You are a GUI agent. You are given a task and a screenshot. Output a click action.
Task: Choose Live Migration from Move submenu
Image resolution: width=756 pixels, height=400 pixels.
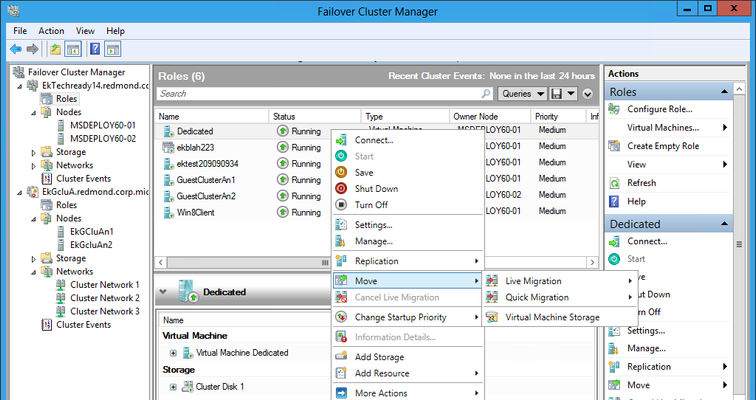[x=560, y=281]
